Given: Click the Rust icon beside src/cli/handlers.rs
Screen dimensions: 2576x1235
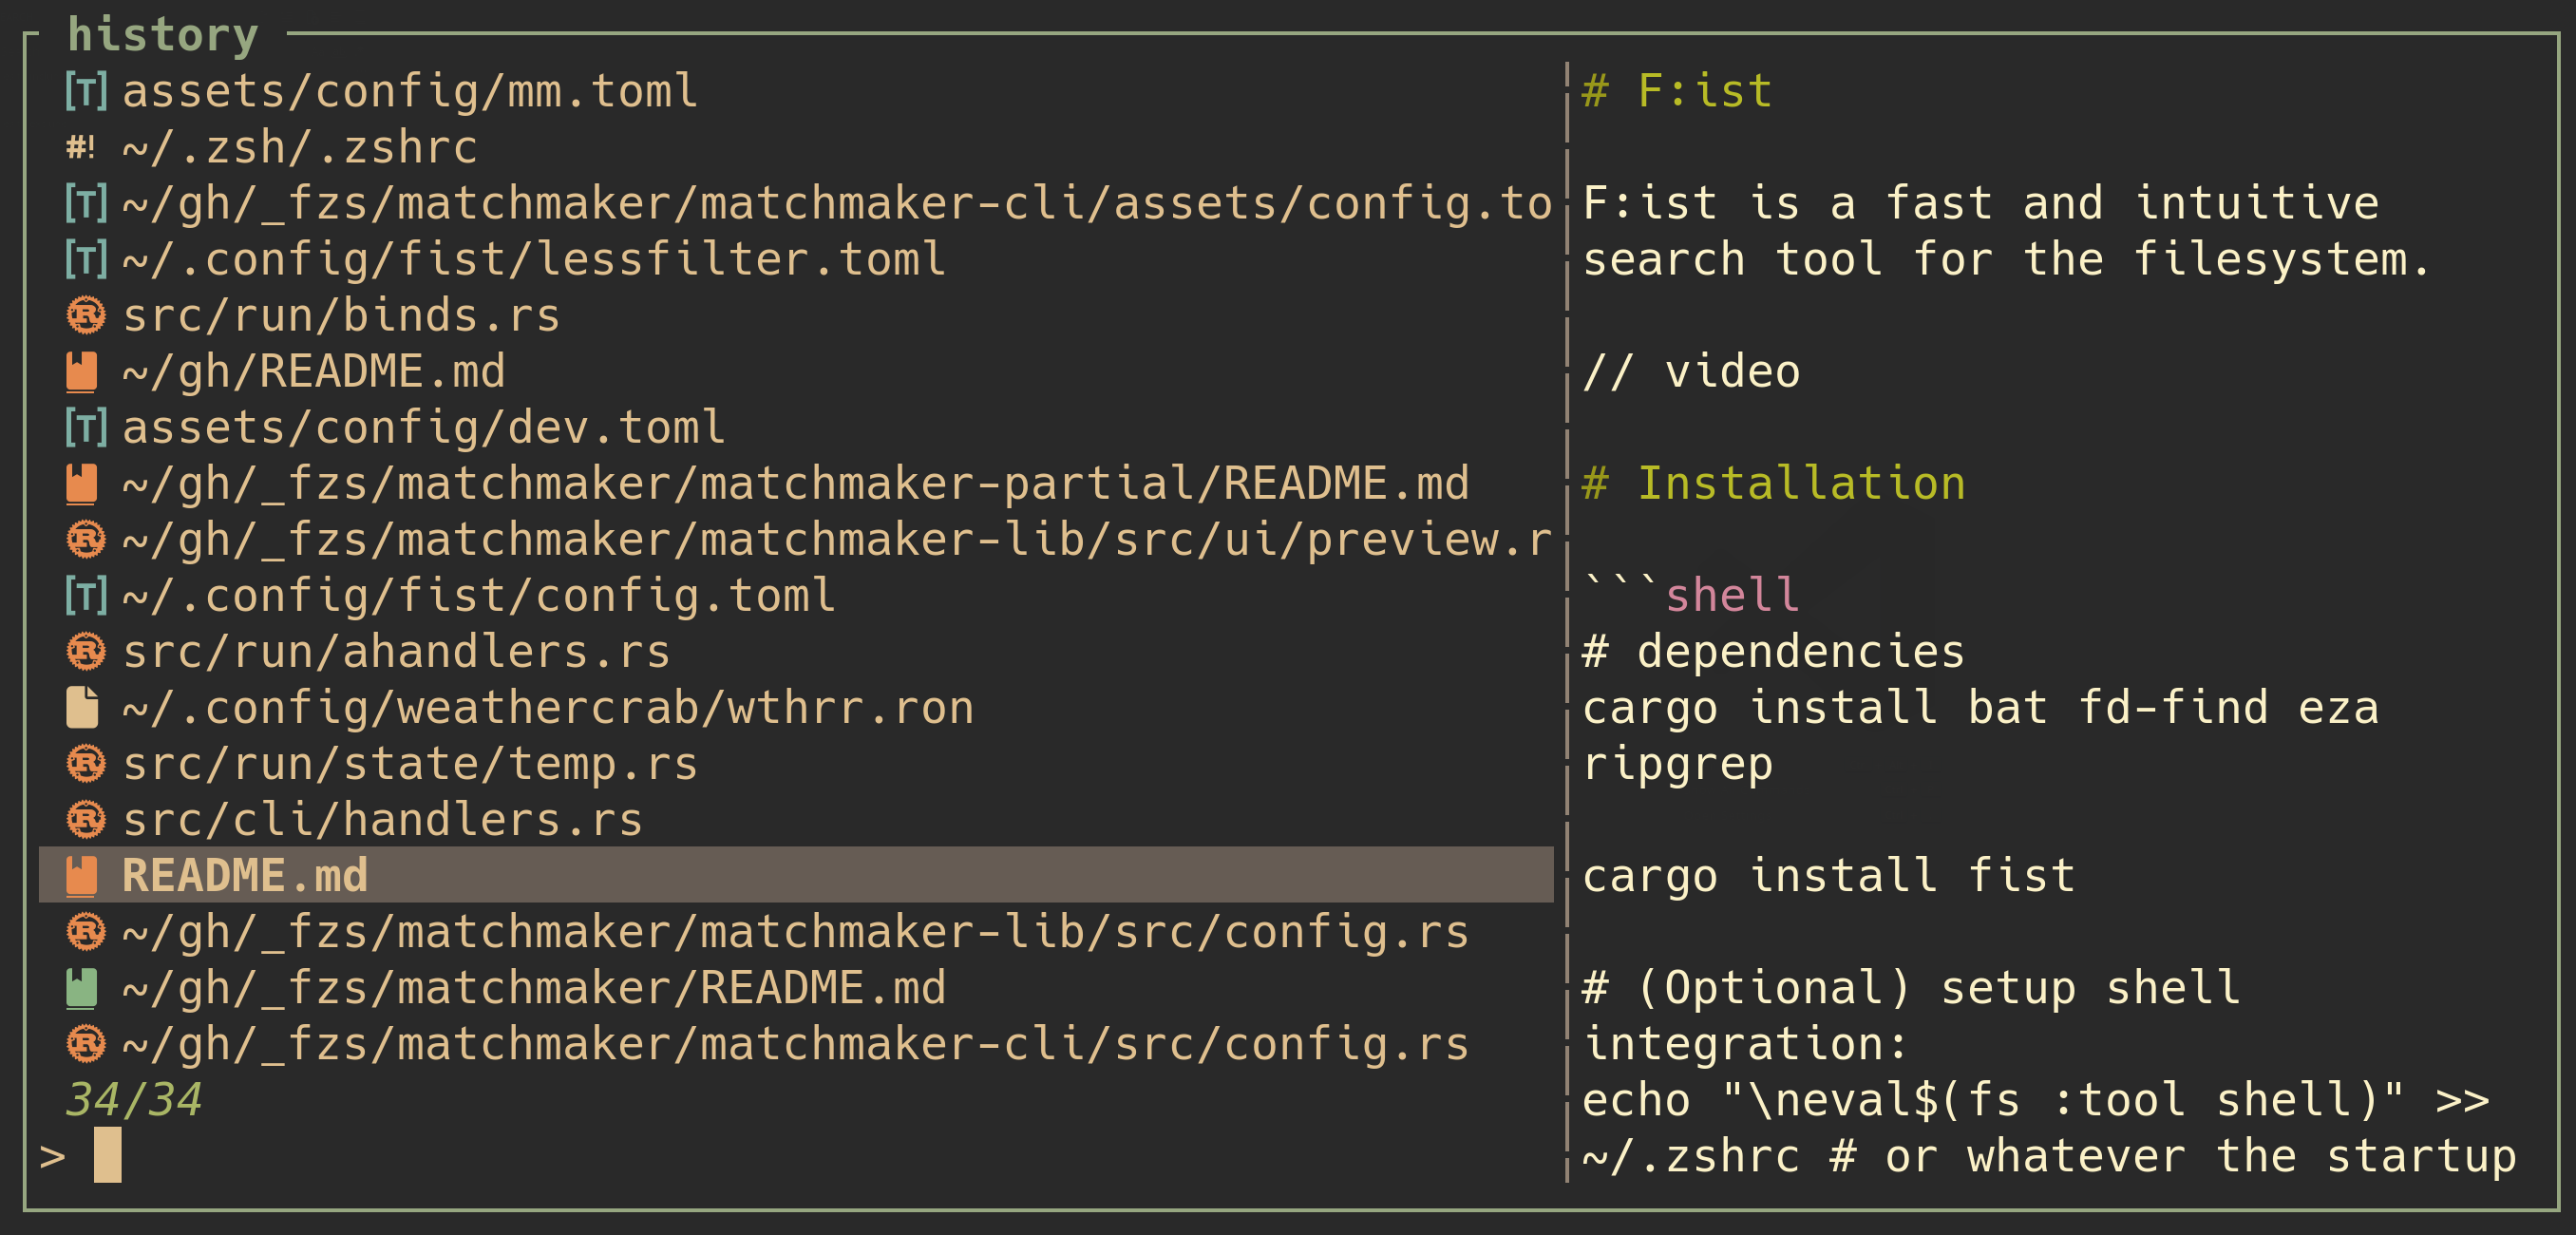Looking at the screenshot, I should click(86, 819).
